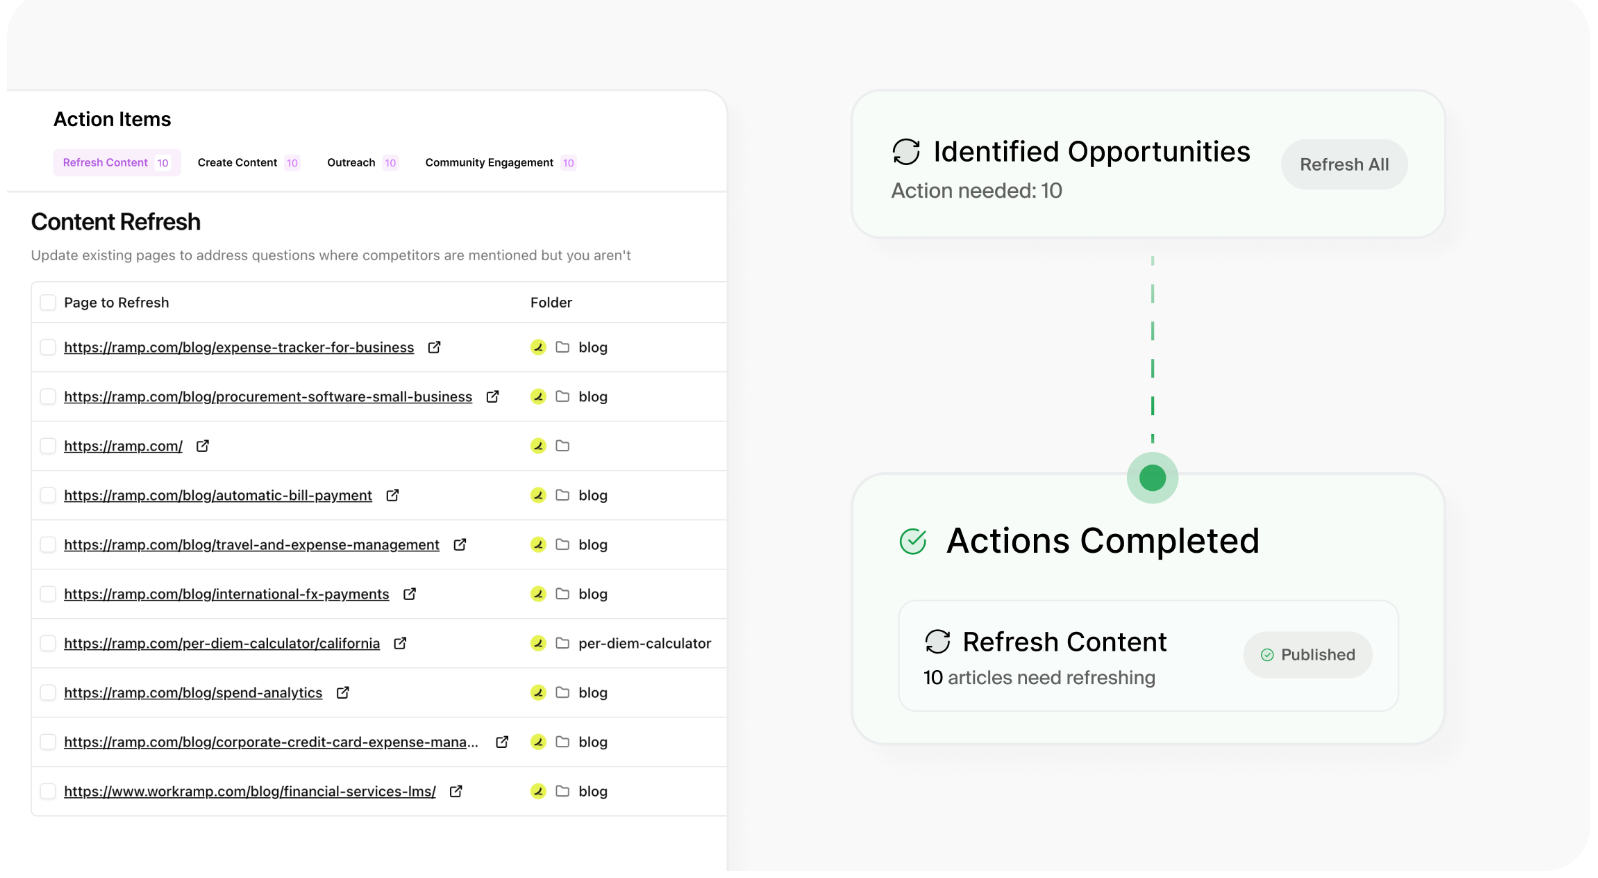This screenshot has width=1598, height=878.
Task: Tick checkbox for corporate-credit-card-expense row
Action: point(48,742)
